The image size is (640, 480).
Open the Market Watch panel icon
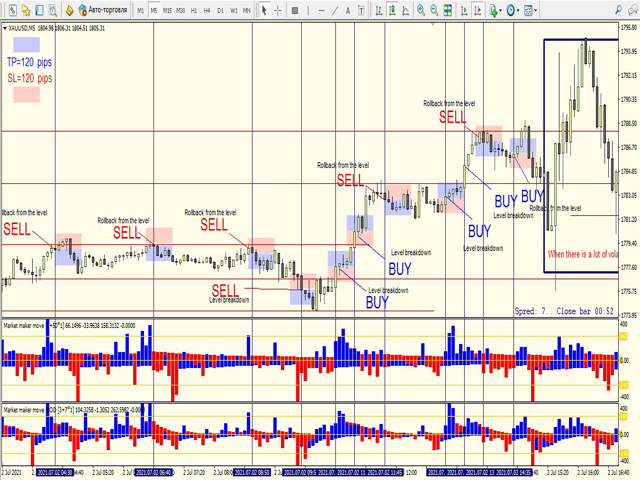pos(12,10)
